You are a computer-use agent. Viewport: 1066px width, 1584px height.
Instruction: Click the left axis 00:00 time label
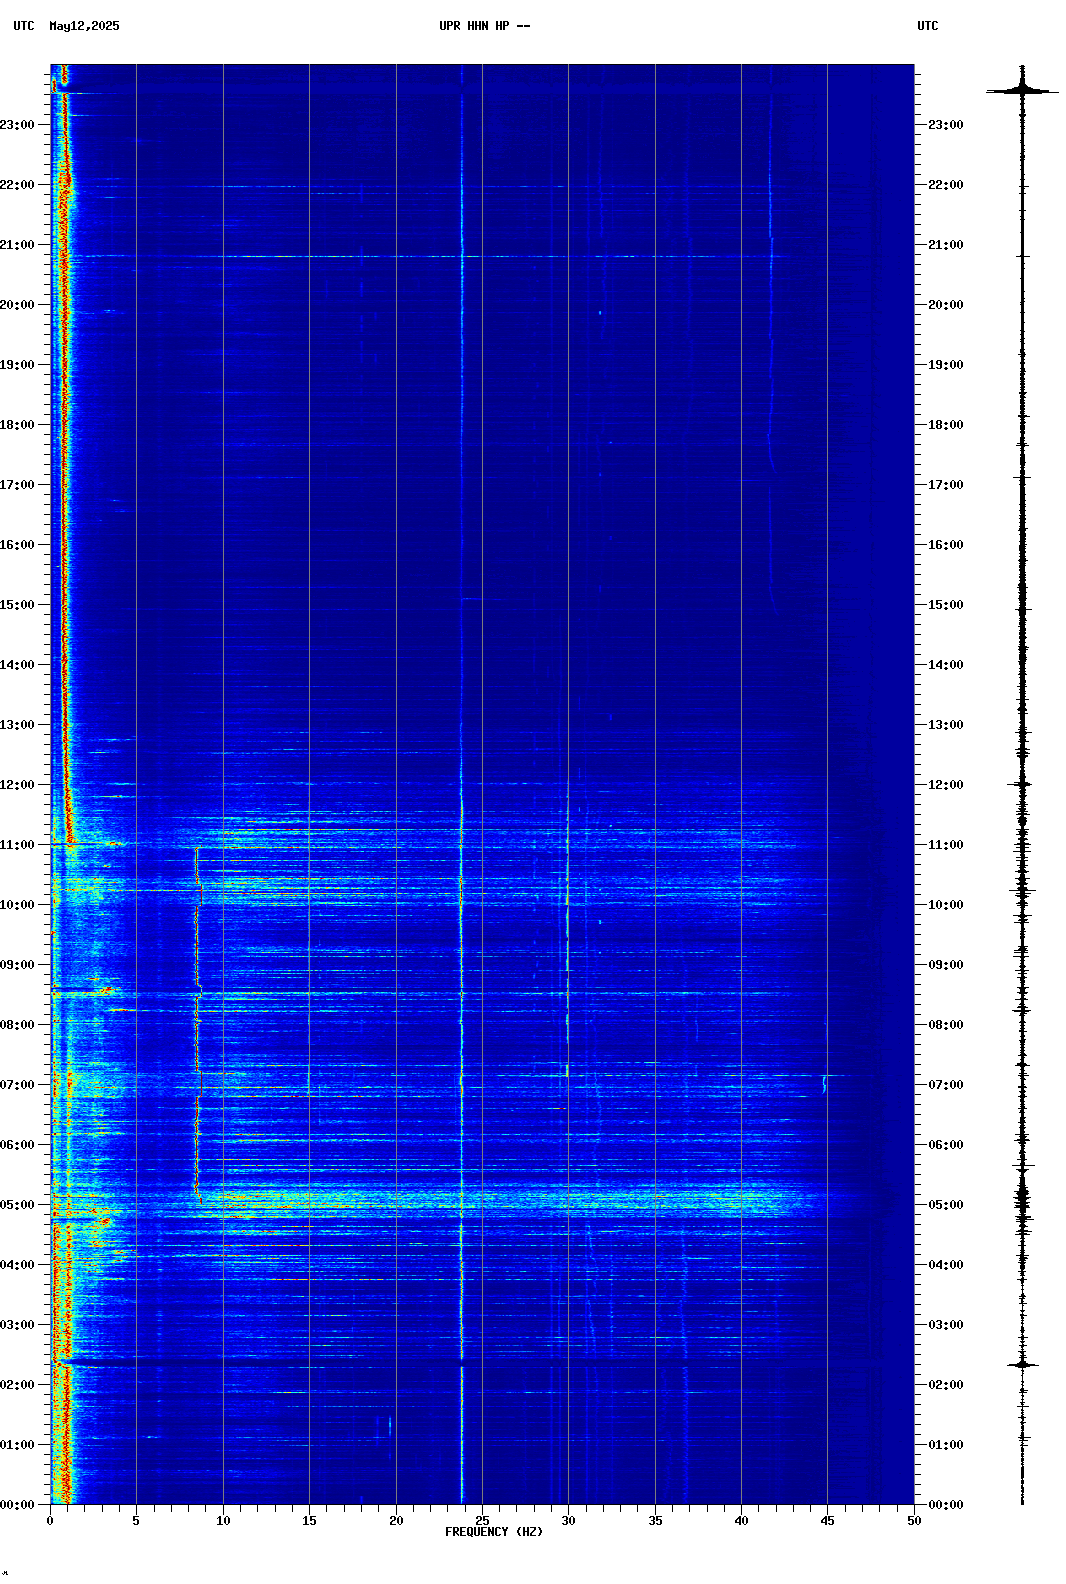click(x=17, y=1505)
